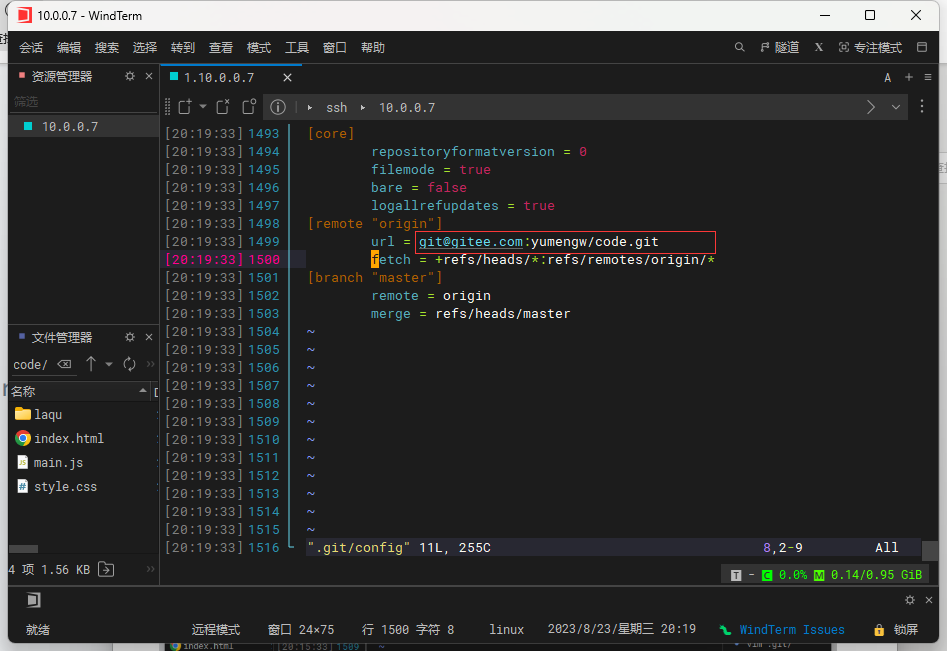
Task: Expand the new session dropdown arrow
Action: click(203, 107)
